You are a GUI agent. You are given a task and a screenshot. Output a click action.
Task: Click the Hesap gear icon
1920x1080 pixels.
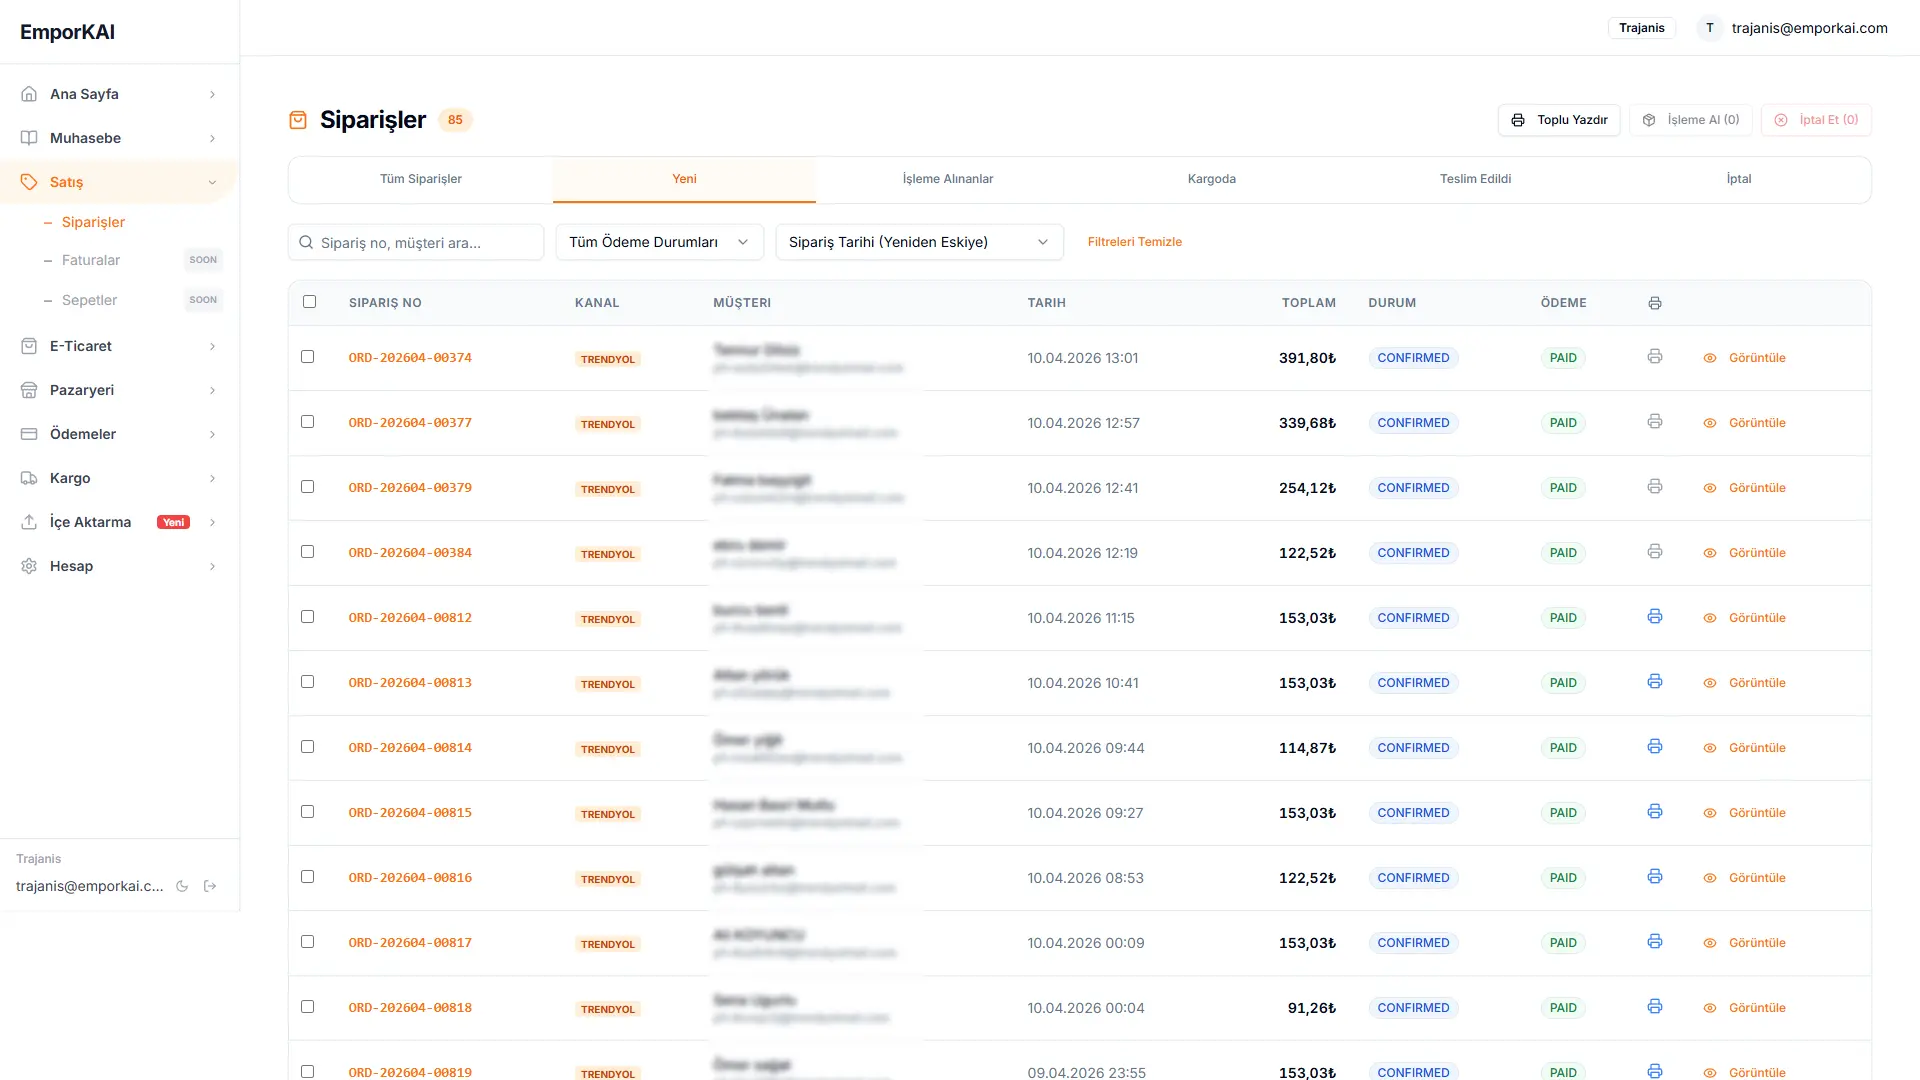(x=29, y=566)
